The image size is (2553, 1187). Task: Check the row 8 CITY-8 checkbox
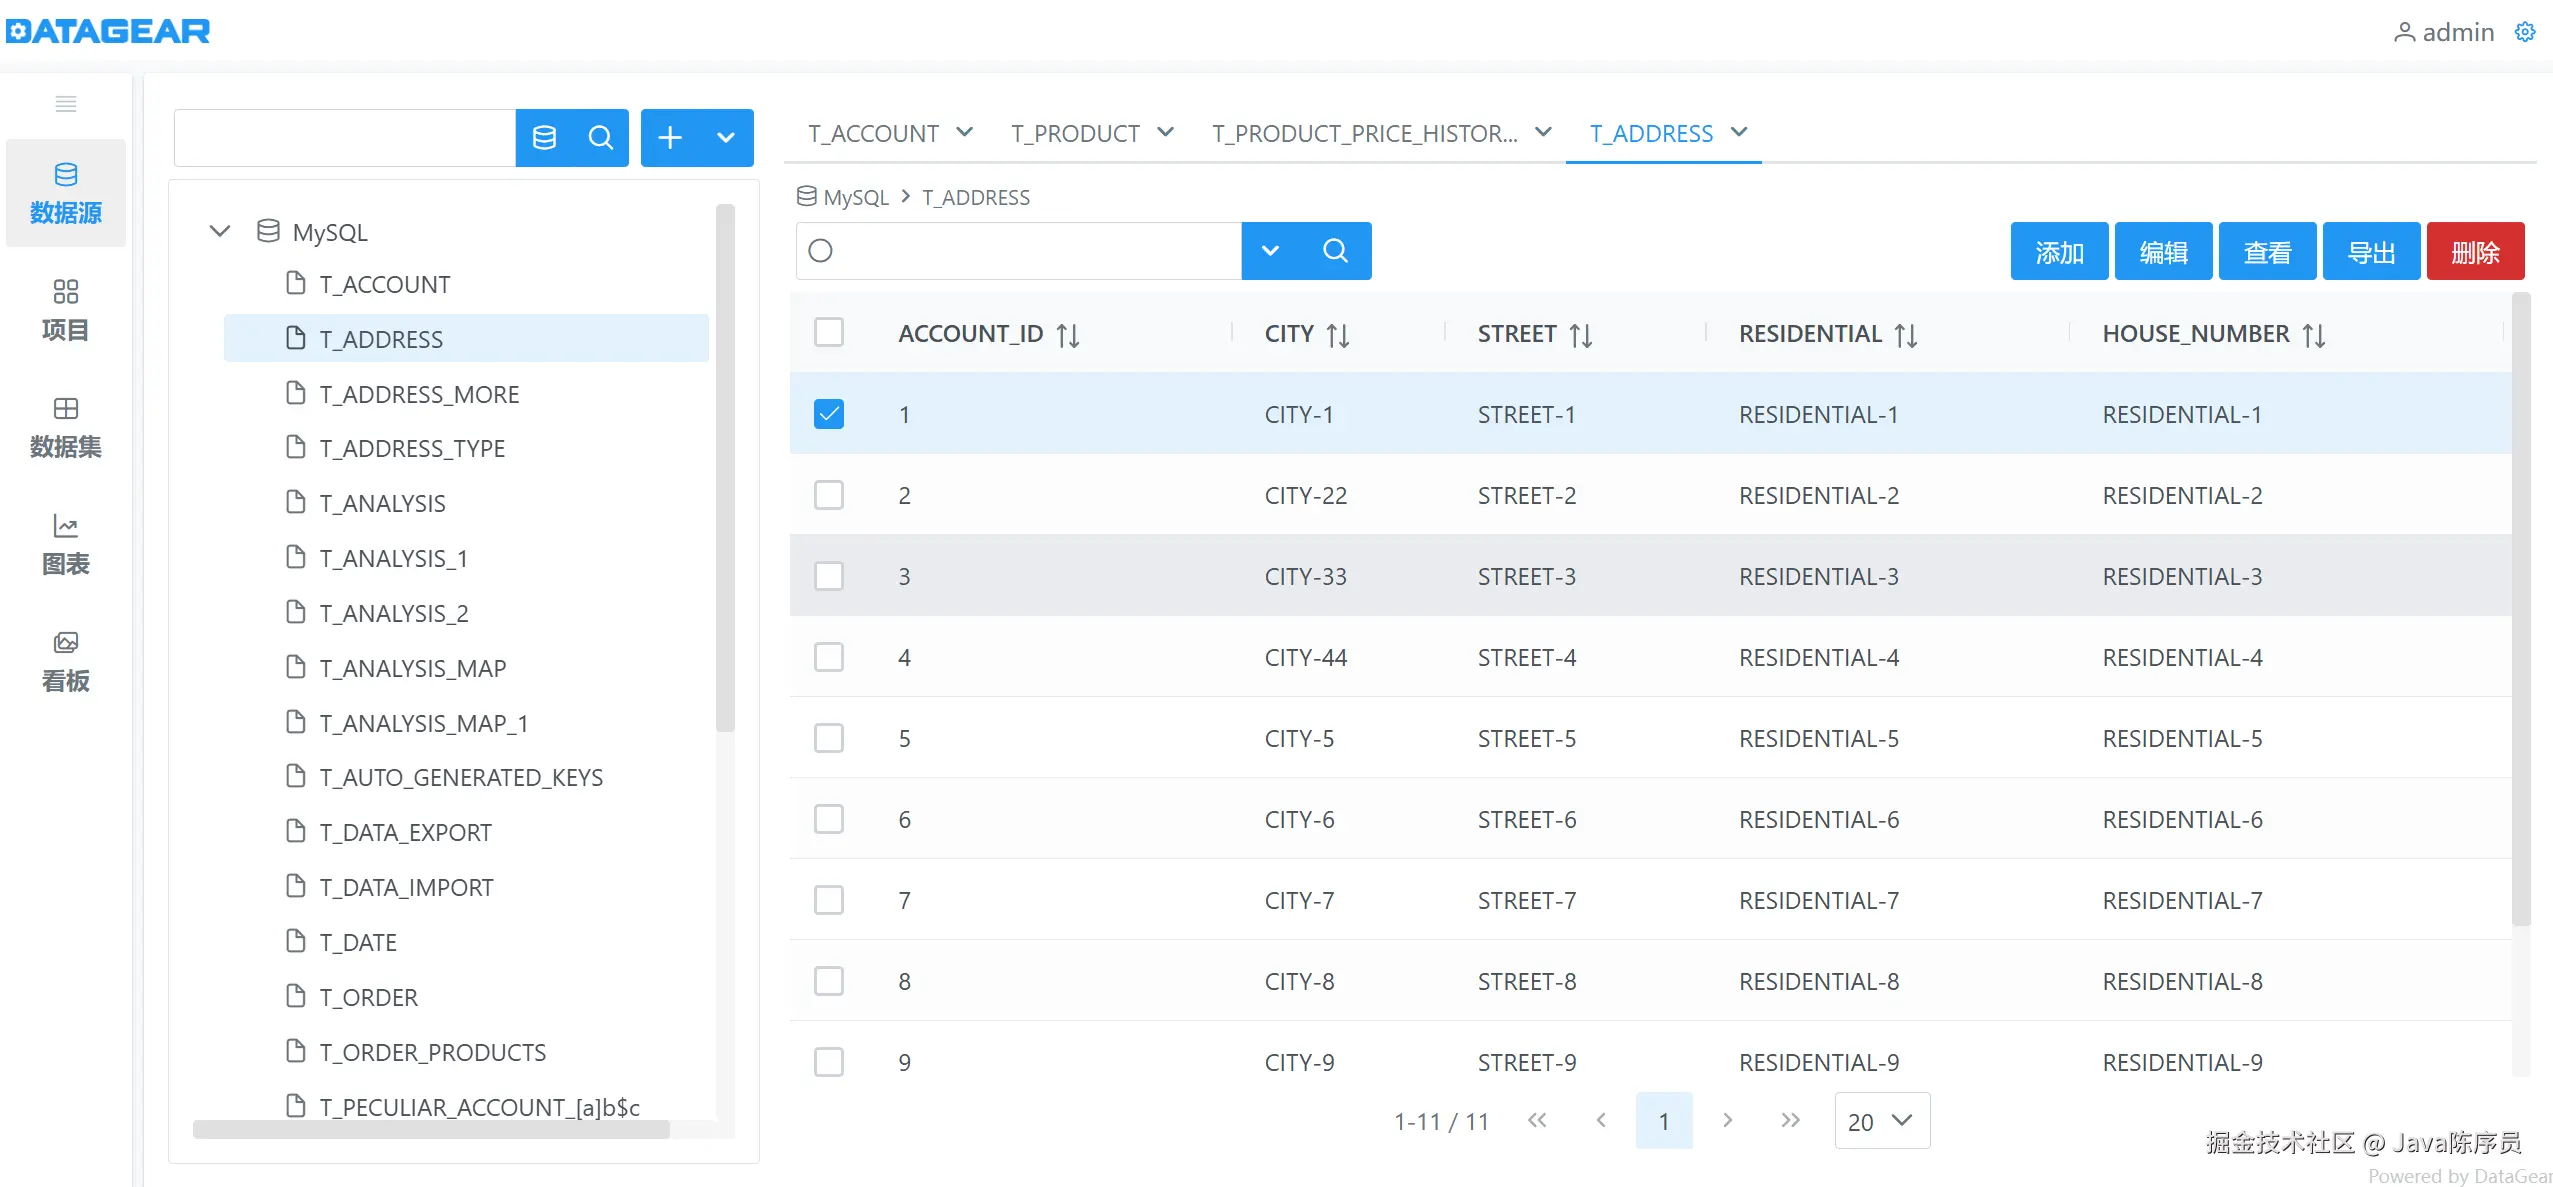coord(829,980)
